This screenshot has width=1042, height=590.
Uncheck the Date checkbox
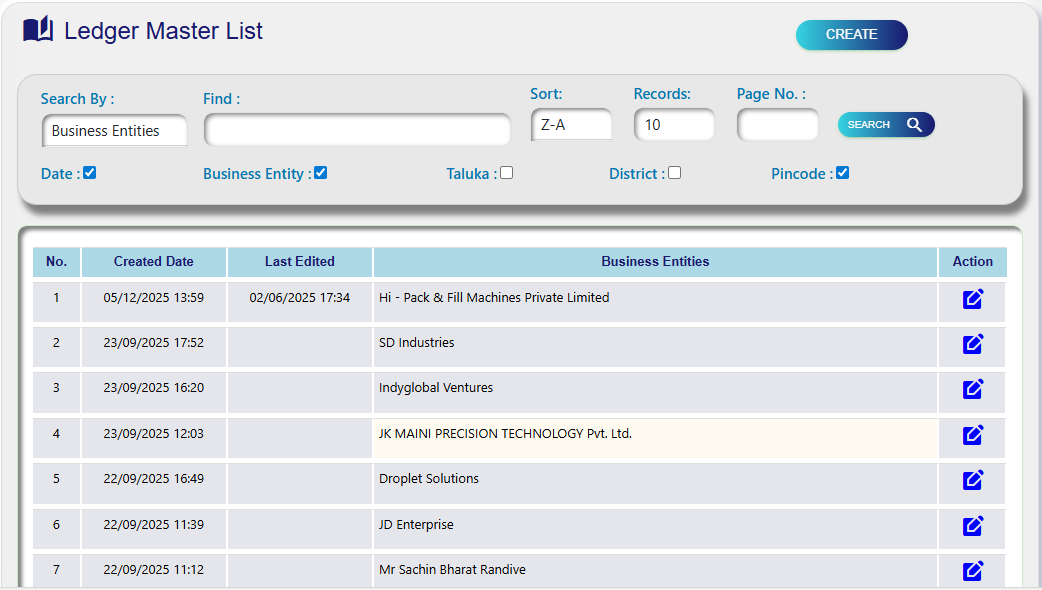pos(90,173)
